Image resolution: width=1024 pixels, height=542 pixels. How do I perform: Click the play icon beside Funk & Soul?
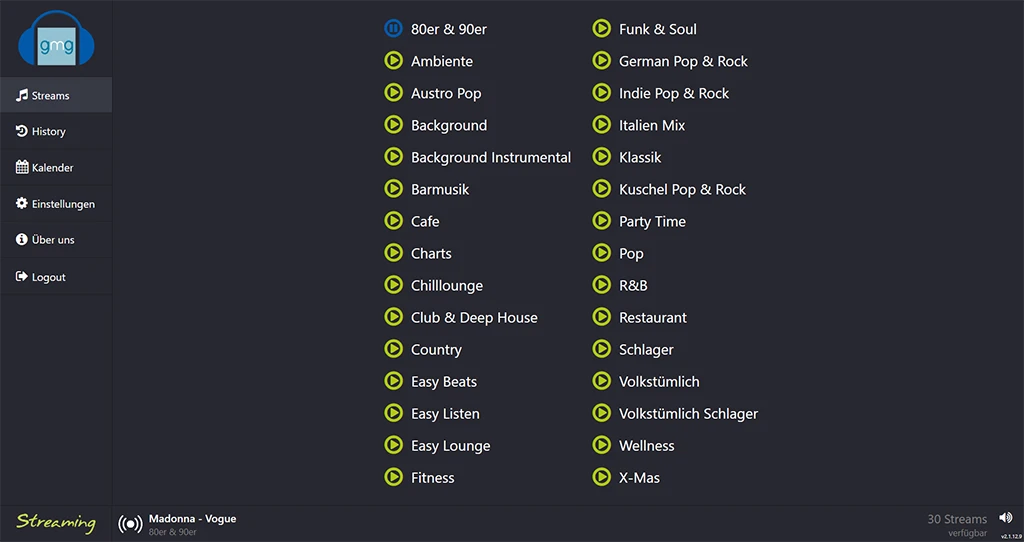[602, 29]
